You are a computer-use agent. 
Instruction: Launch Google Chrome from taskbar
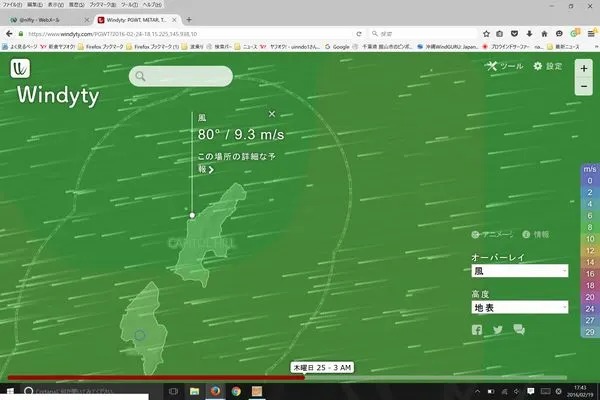[x=236, y=391]
